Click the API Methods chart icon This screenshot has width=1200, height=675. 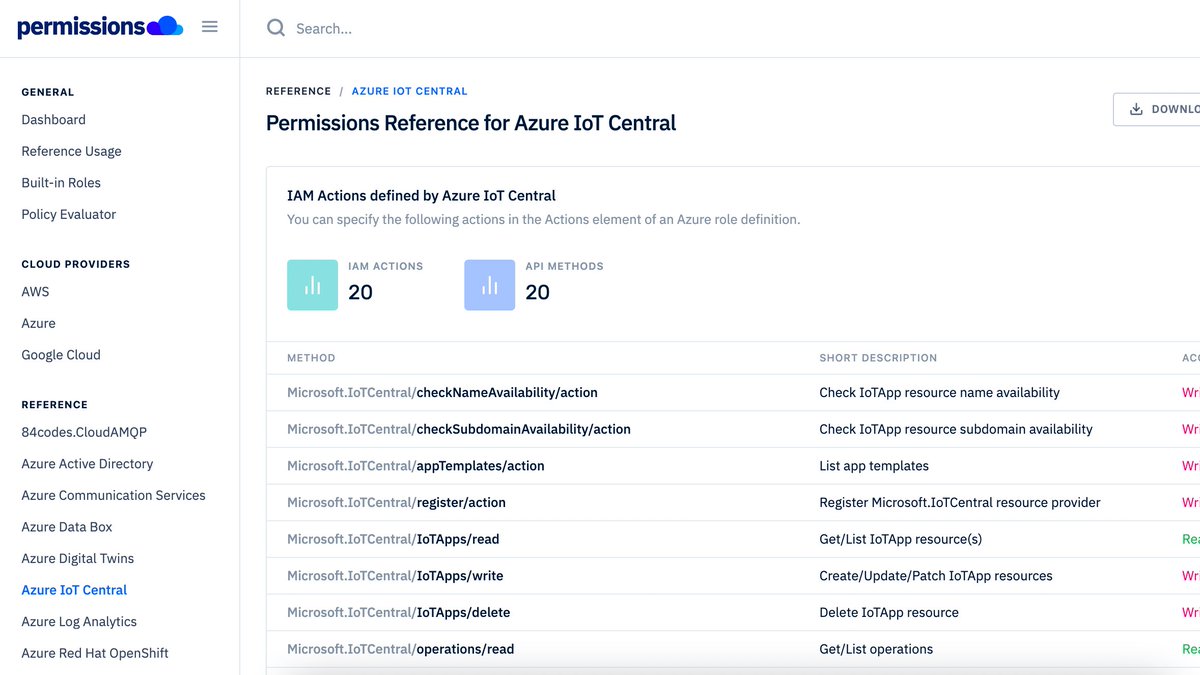point(489,285)
